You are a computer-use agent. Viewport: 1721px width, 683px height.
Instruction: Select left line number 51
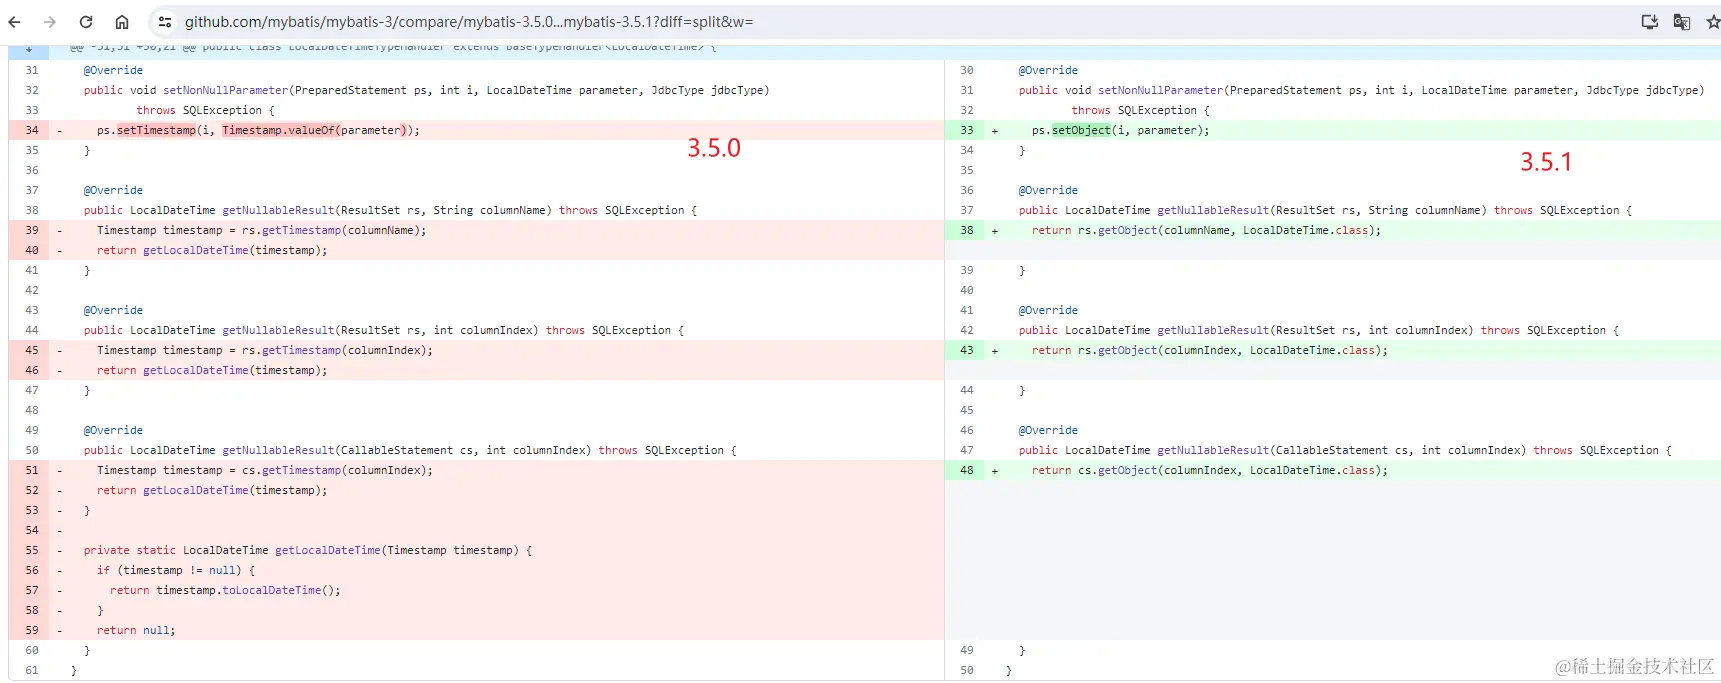pos(32,470)
